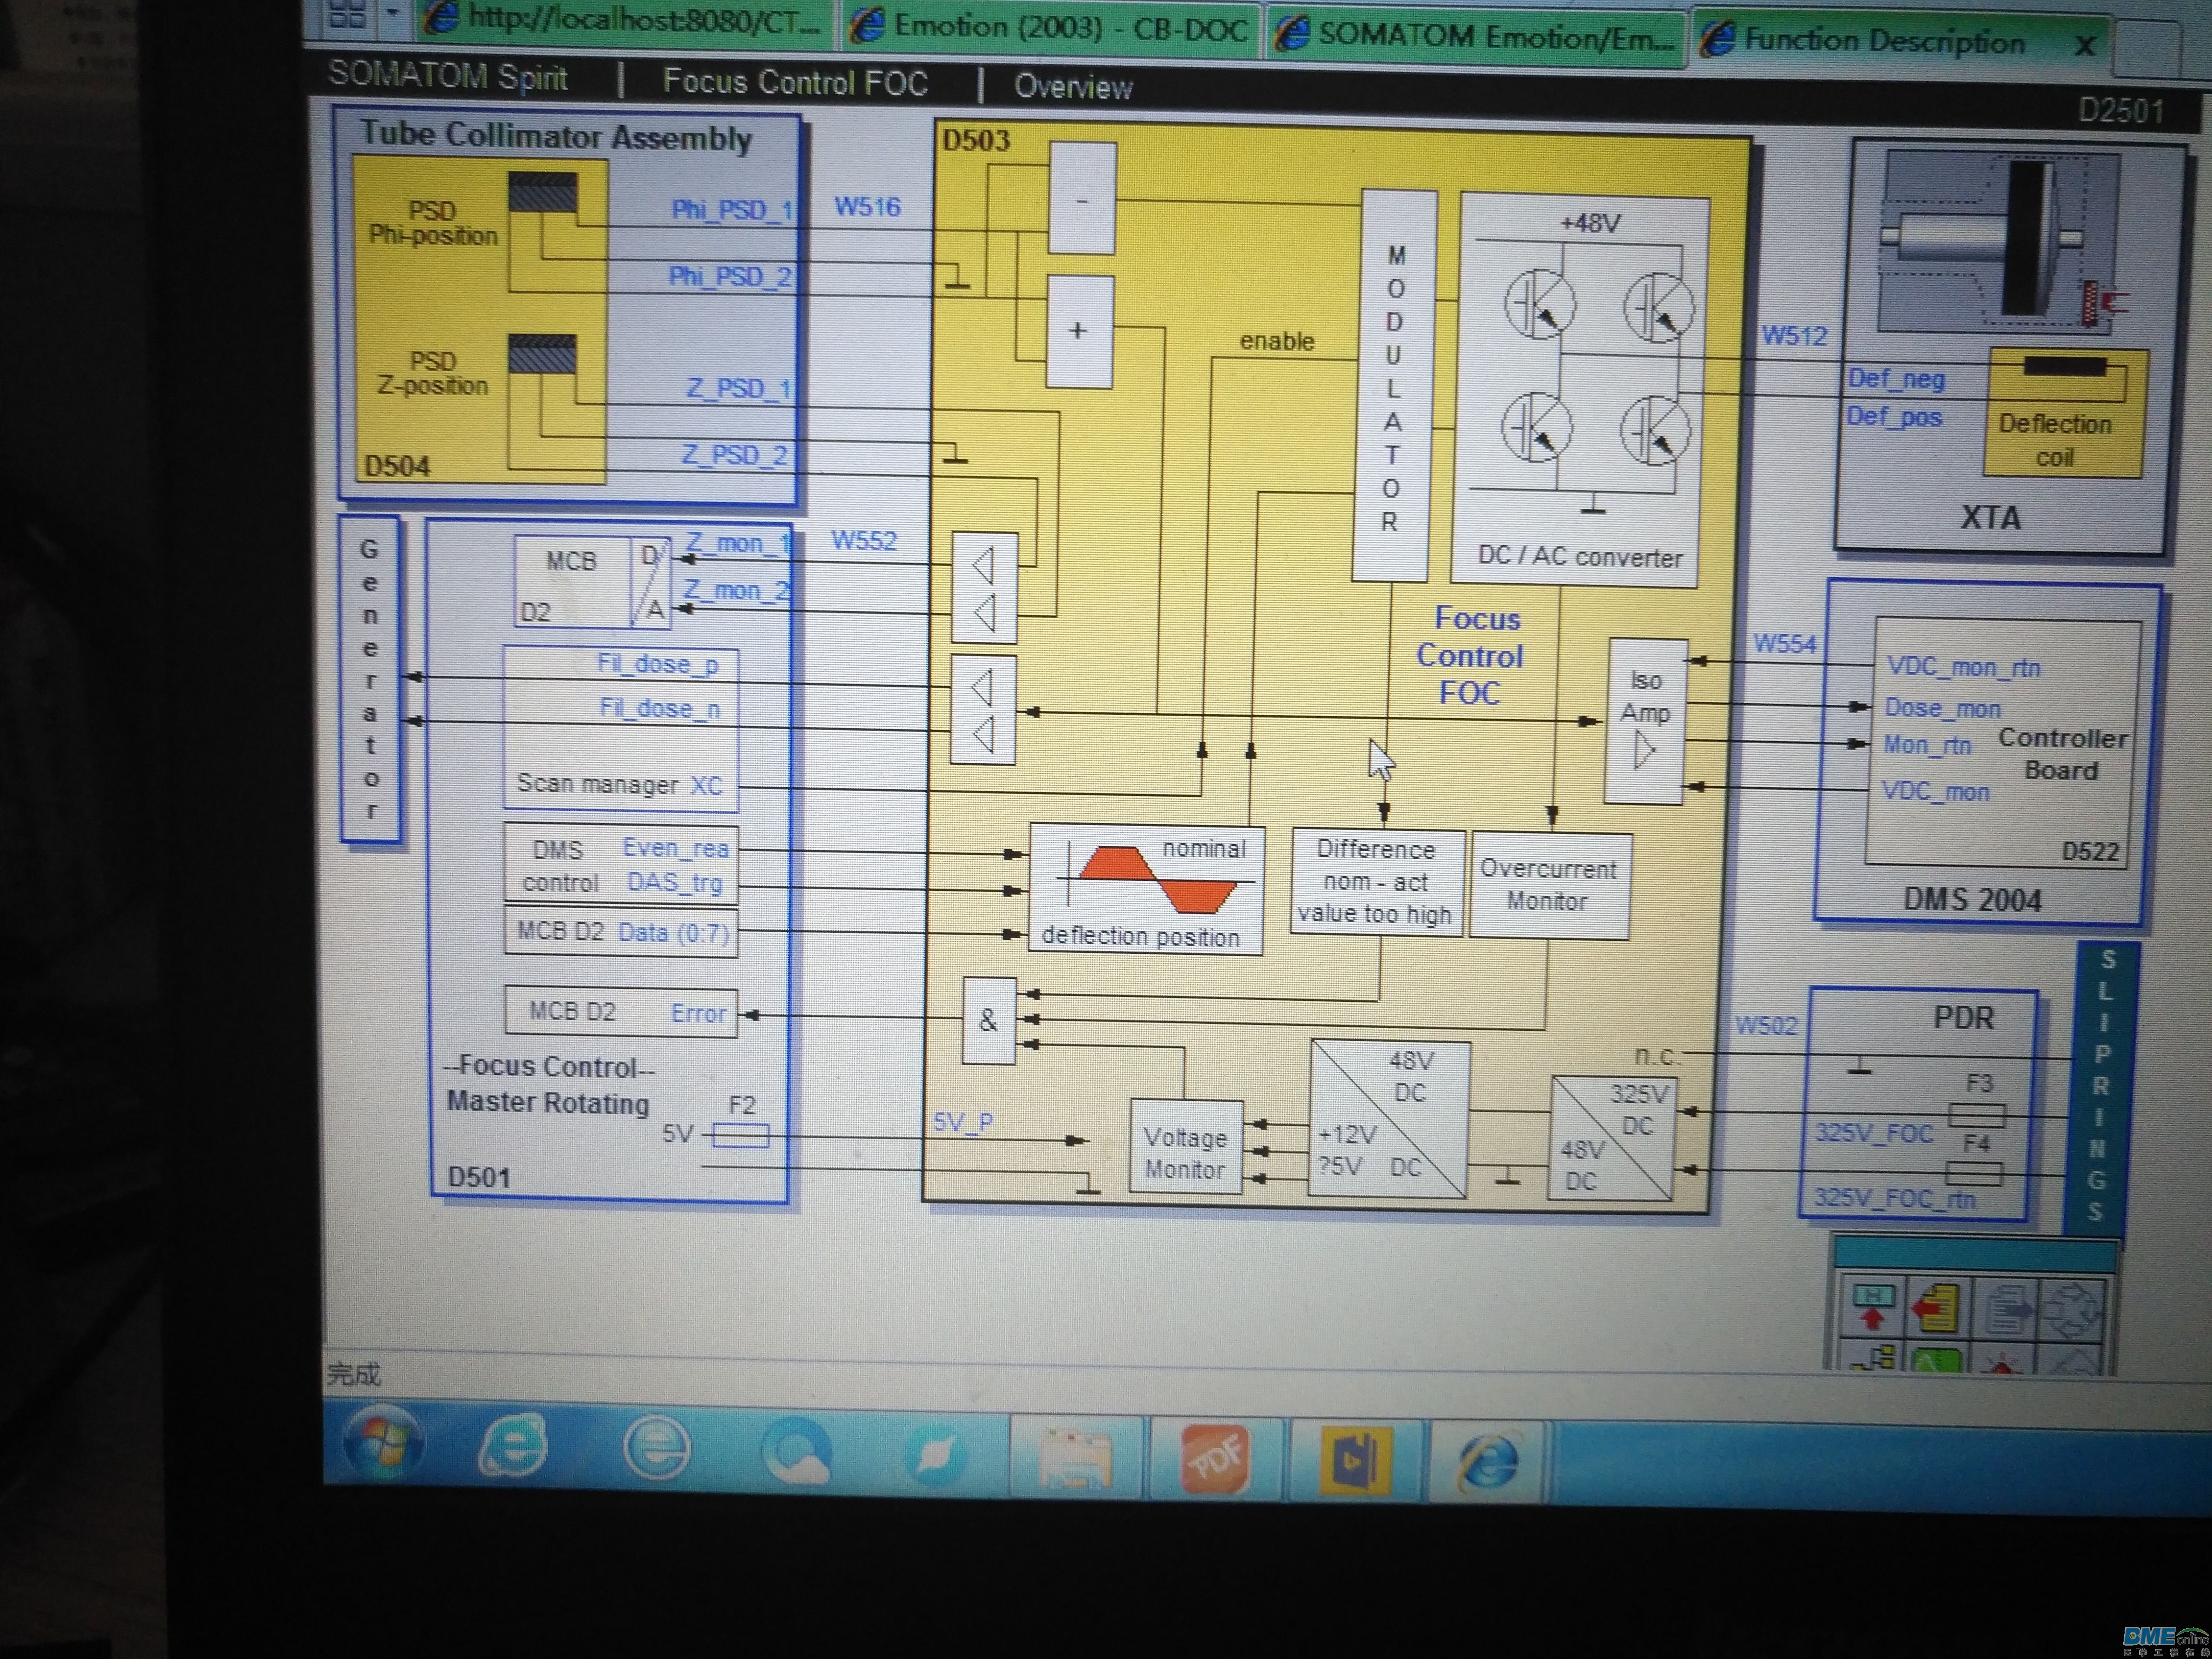Open the Emotion (2003) - CB-DOC tab
This screenshot has height=1659, width=2212.
coord(1052,26)
